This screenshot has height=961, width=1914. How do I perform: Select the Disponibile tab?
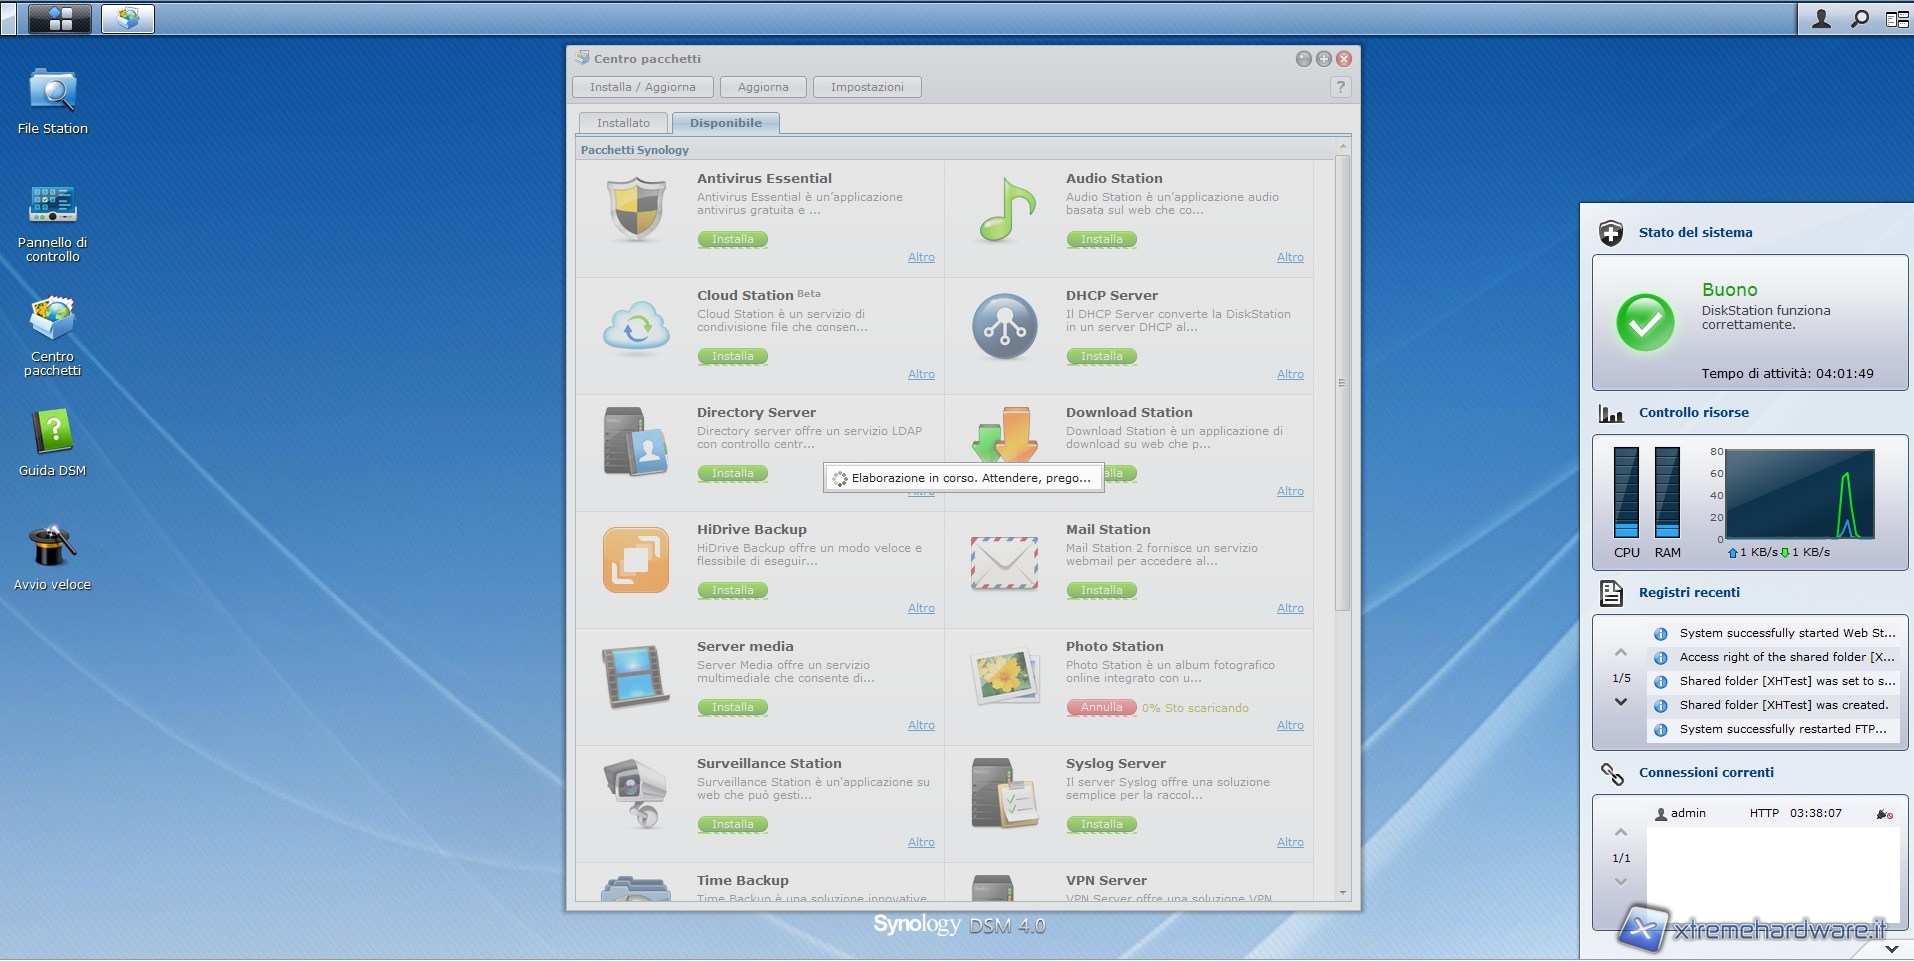click(x=725, y=123)
